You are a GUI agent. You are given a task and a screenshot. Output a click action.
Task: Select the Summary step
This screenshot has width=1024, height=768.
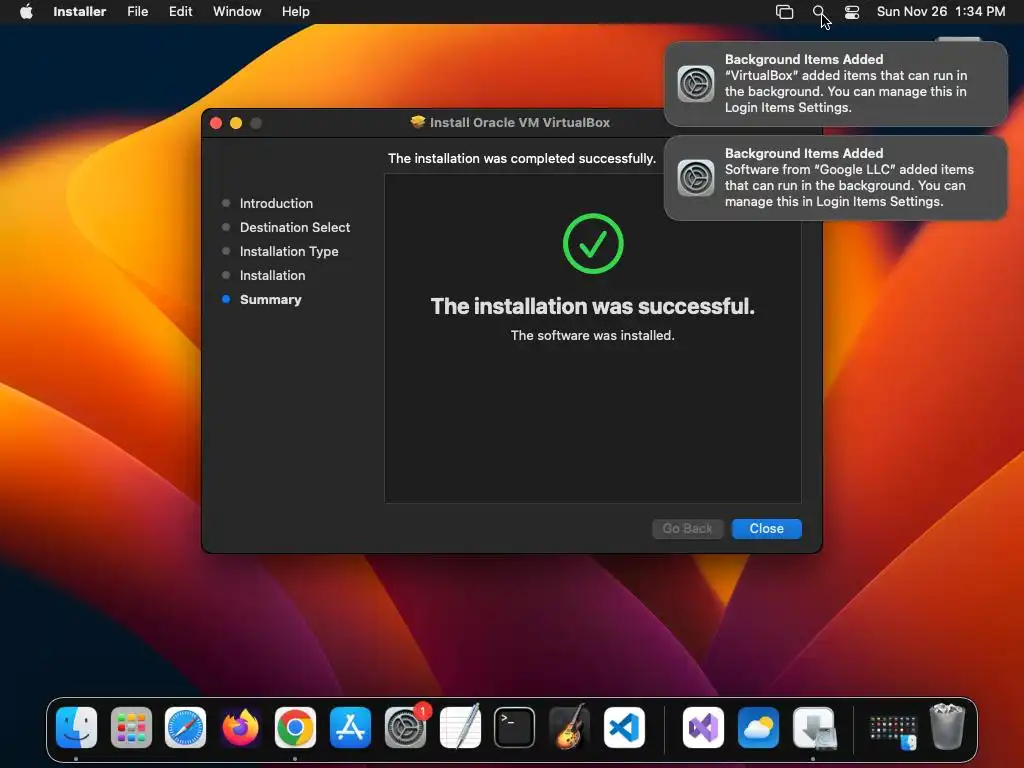point(270,300)
